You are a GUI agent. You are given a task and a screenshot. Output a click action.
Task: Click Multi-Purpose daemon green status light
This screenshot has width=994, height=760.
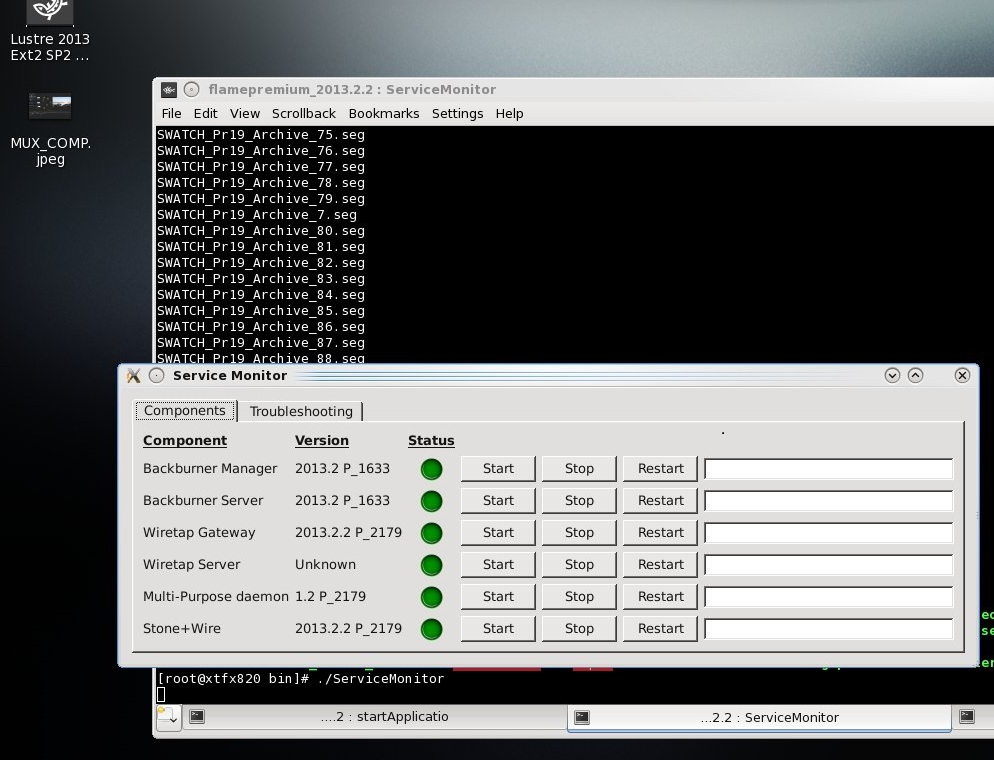(432, 597)
